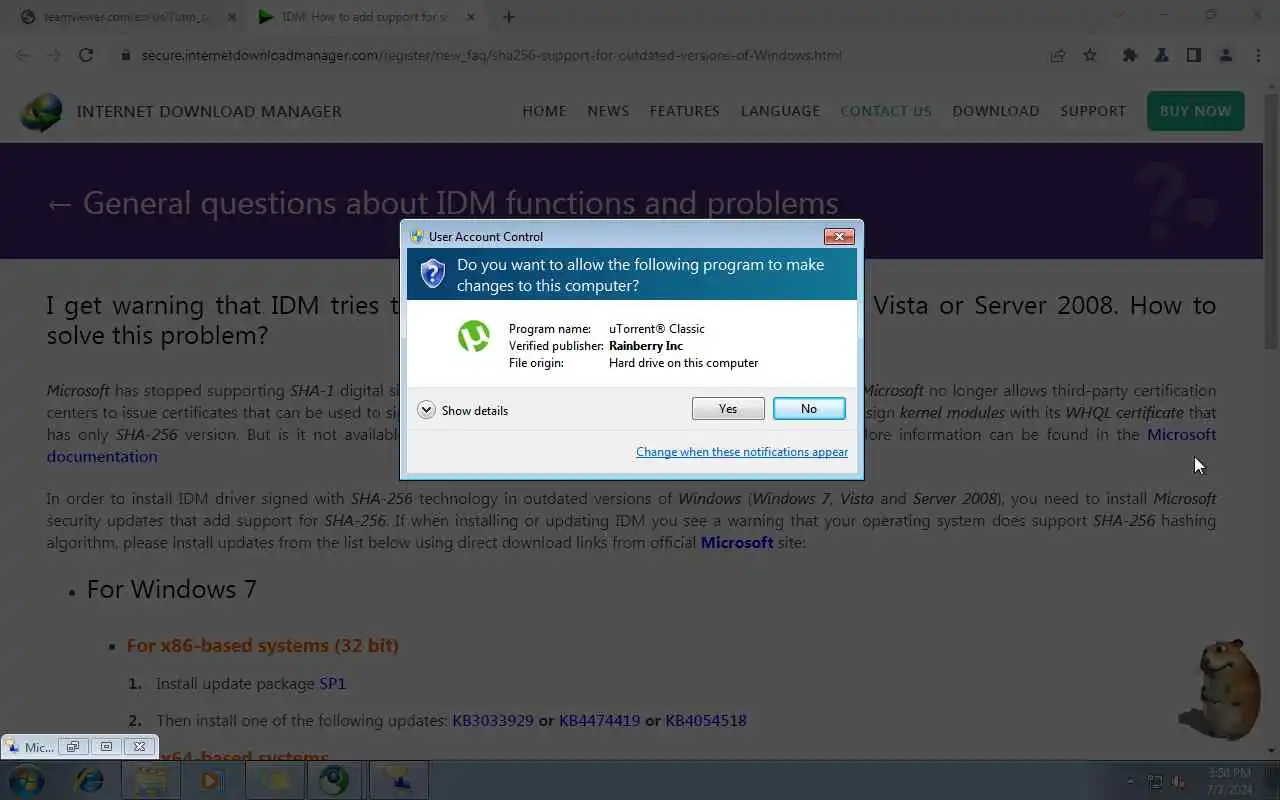1280x800 pixels.
Task: Go forward in the browser
Action: click(x=54, y=55)
